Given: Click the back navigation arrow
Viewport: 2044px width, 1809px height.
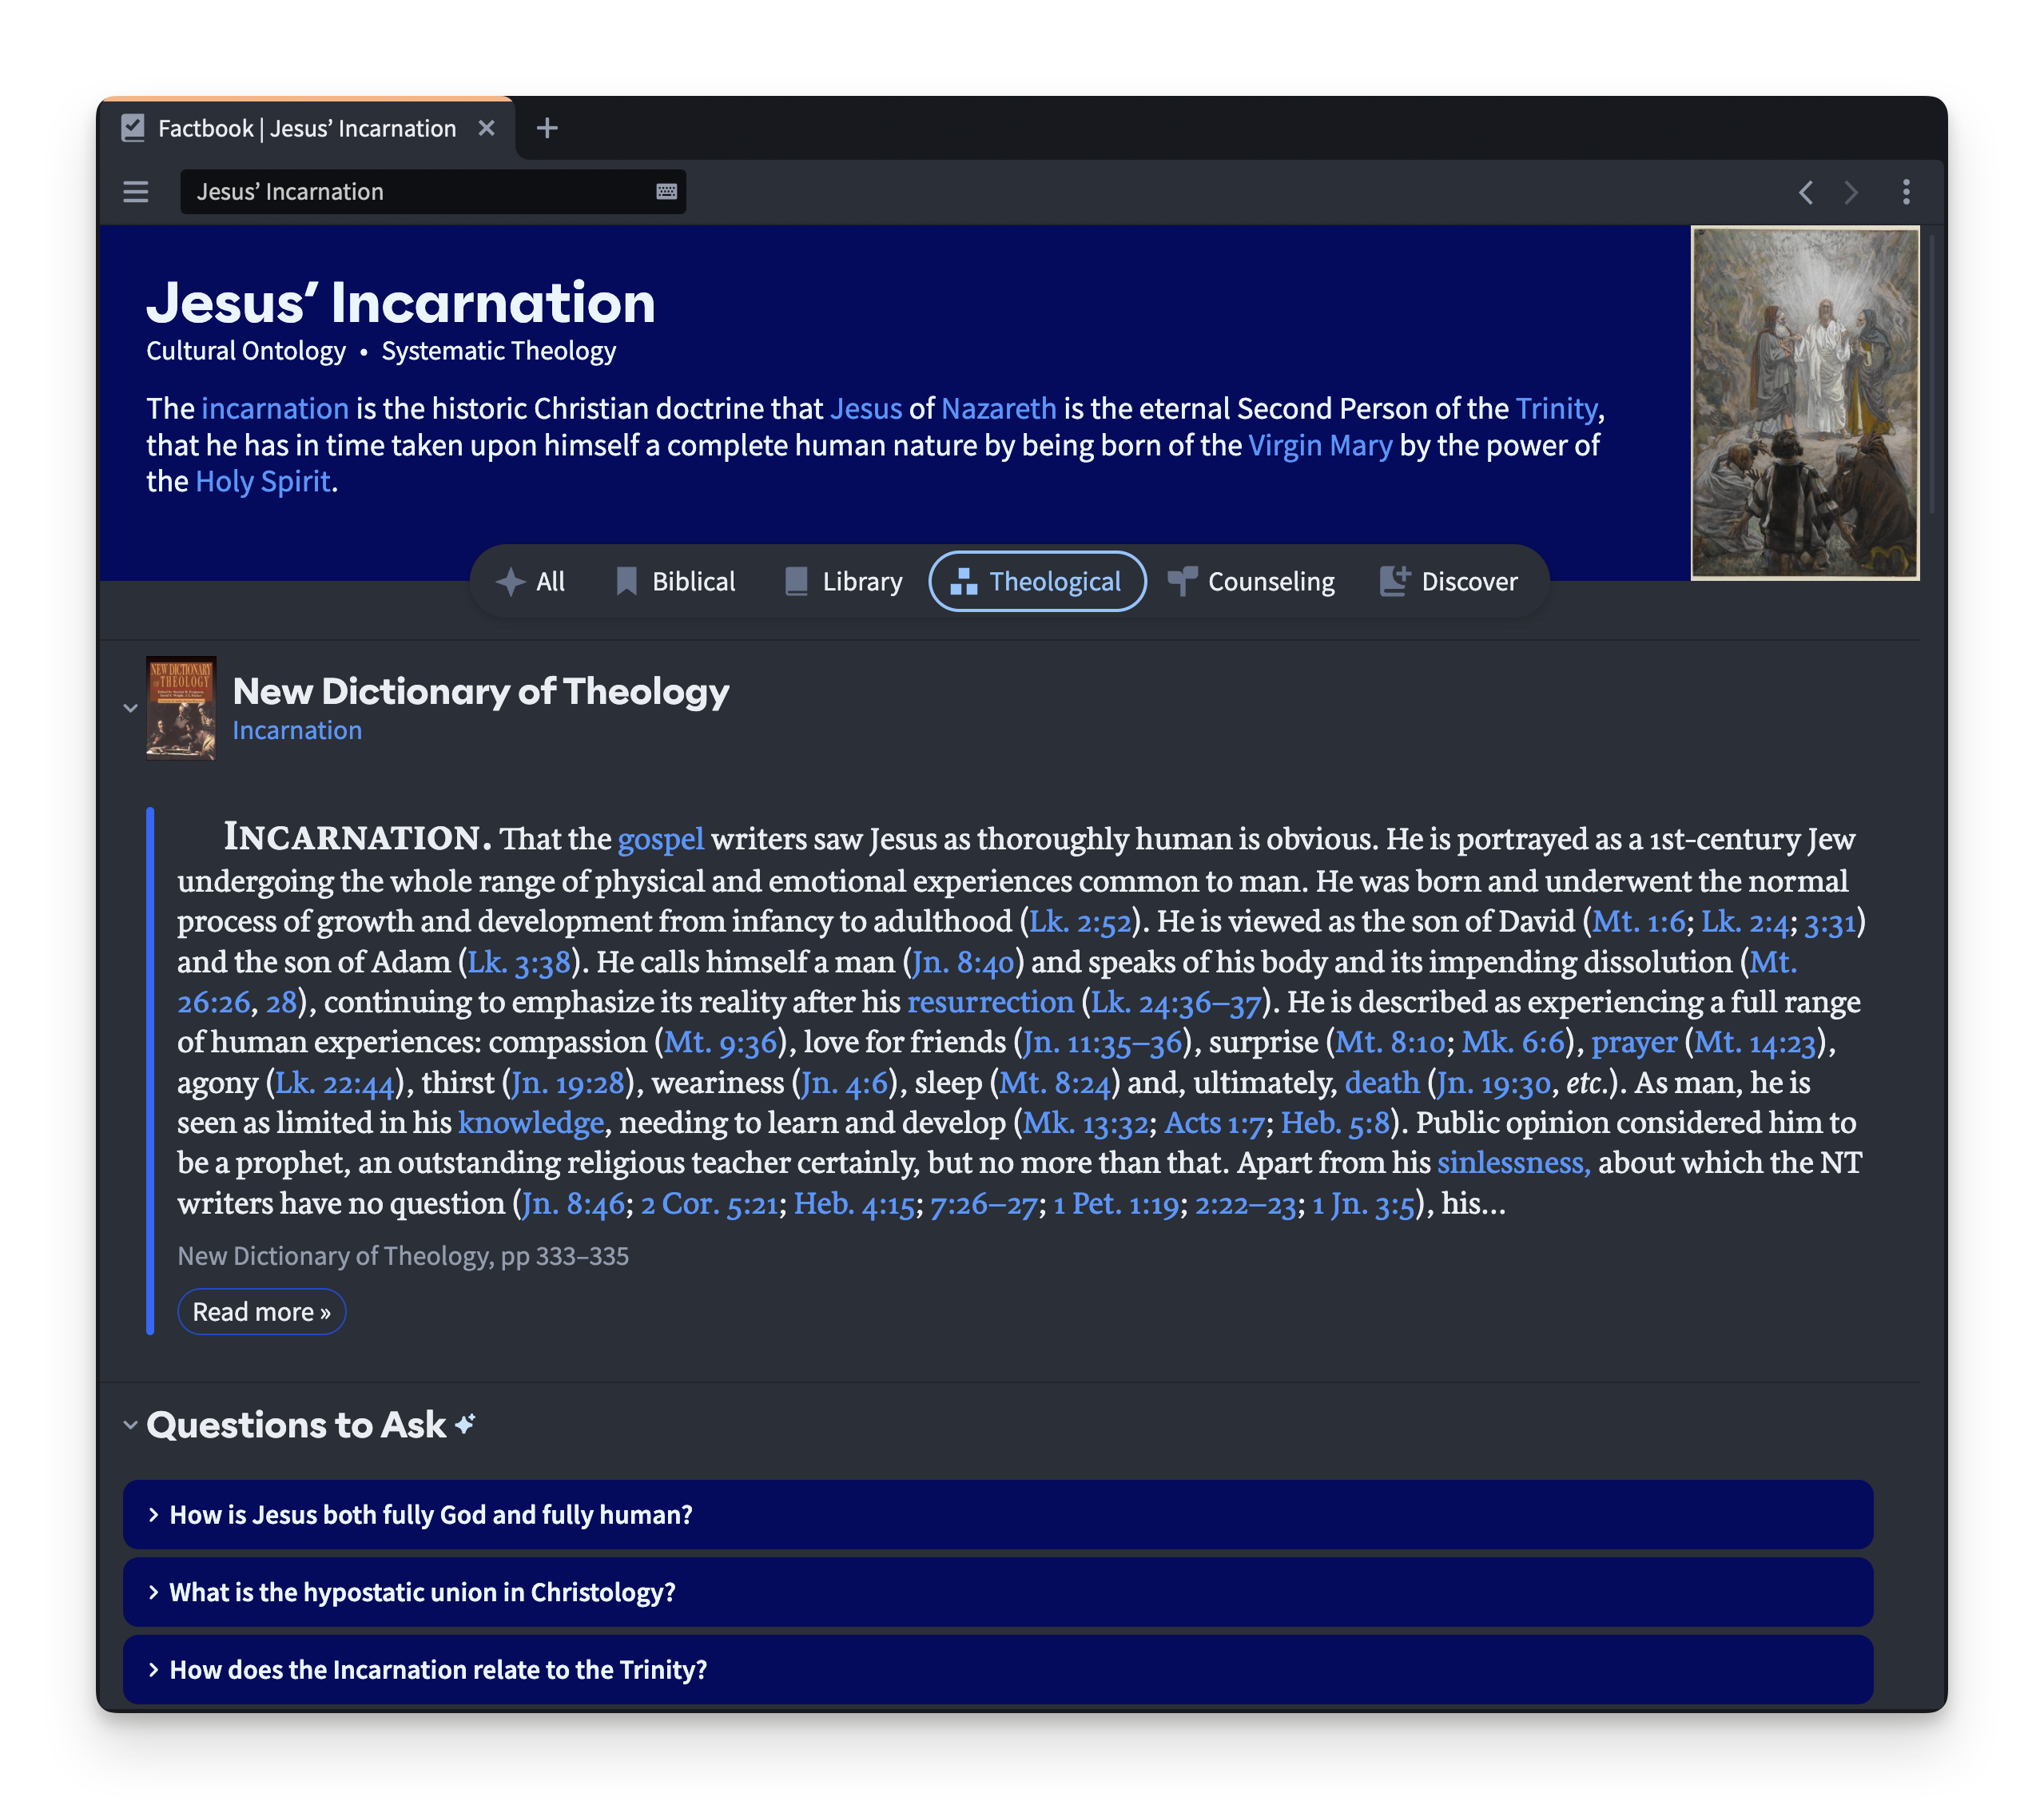Looking at the screenshot, I should [x=1806, y=191].
